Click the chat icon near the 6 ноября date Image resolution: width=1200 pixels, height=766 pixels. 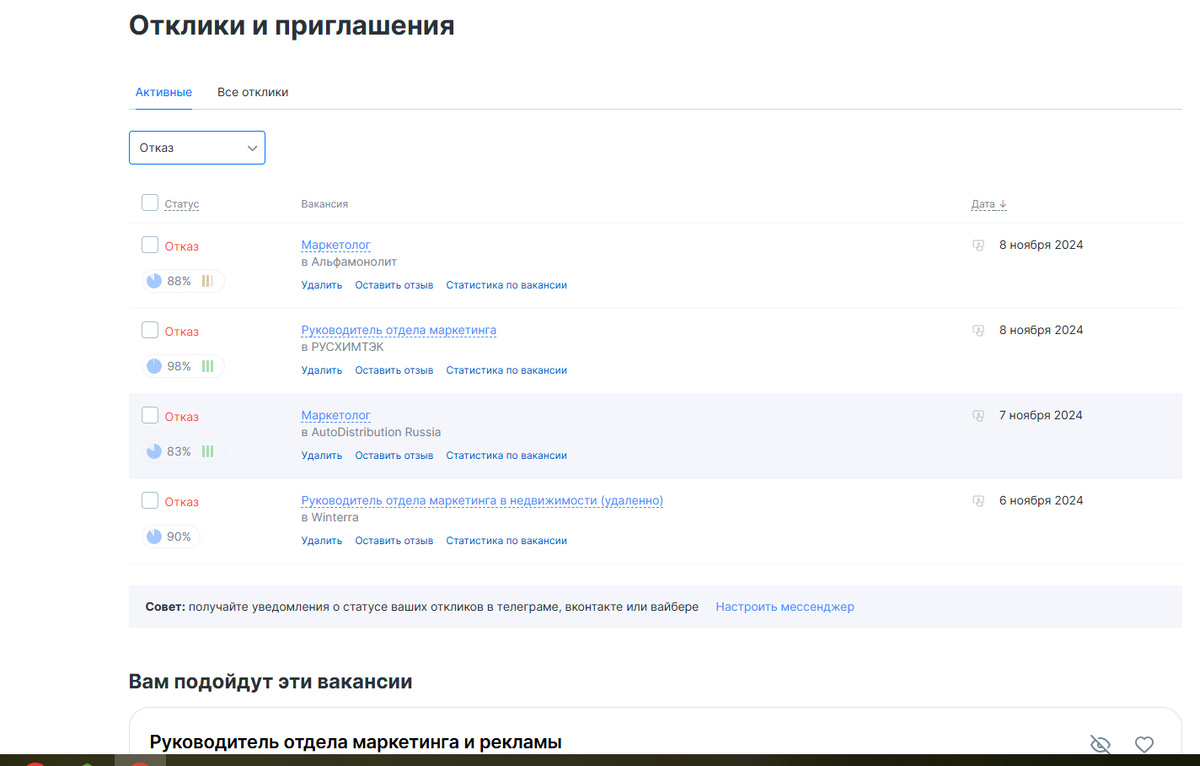pyautogui.click(x=977, y=500)
